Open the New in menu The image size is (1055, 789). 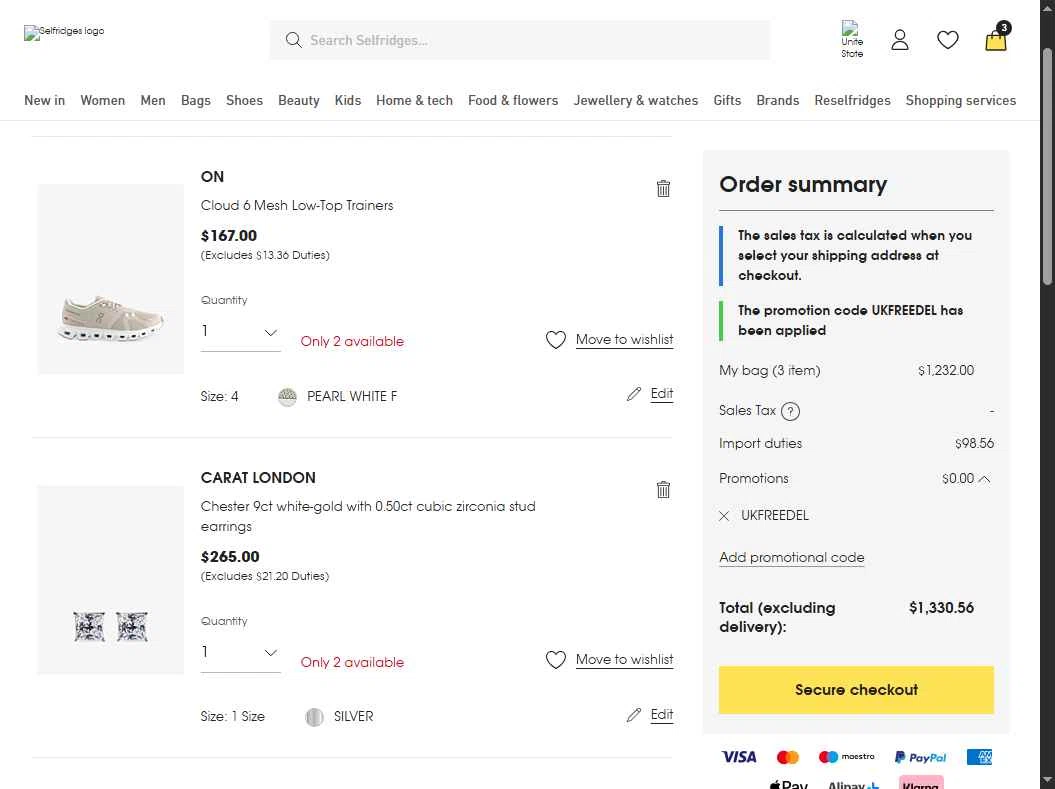pyautogui.click(x=44, y=100)
